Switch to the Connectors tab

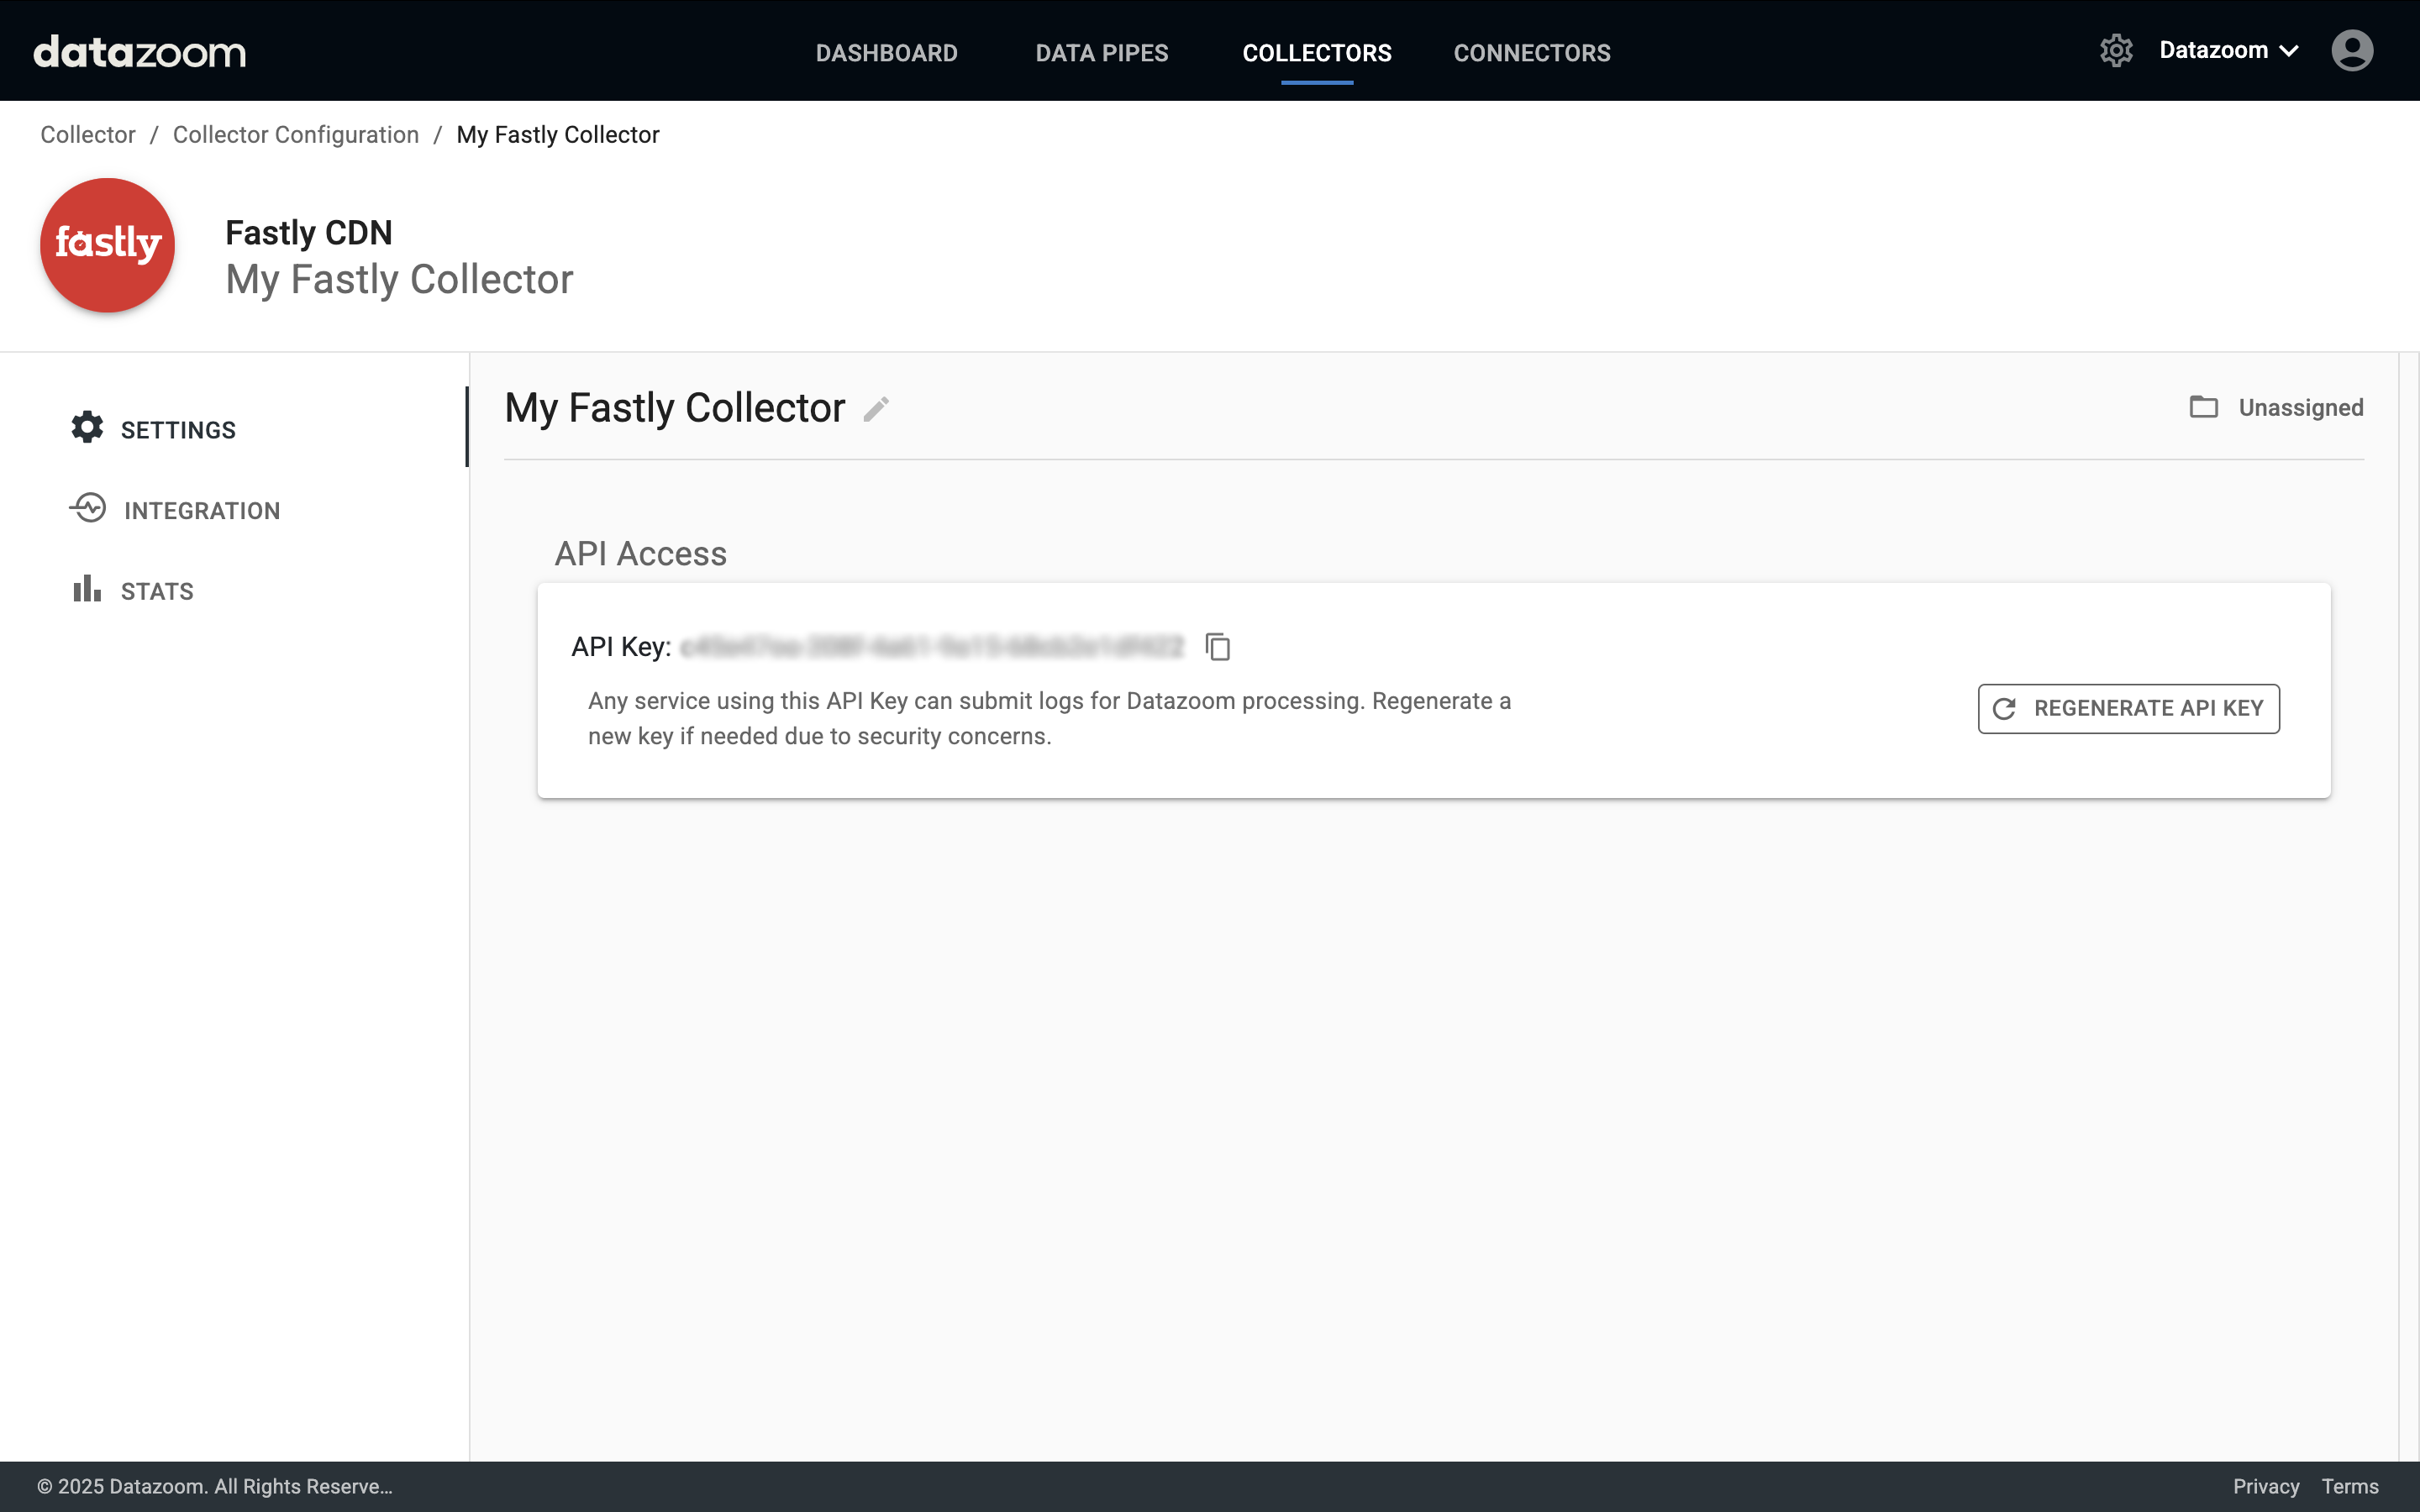[x=1532, y=53]
